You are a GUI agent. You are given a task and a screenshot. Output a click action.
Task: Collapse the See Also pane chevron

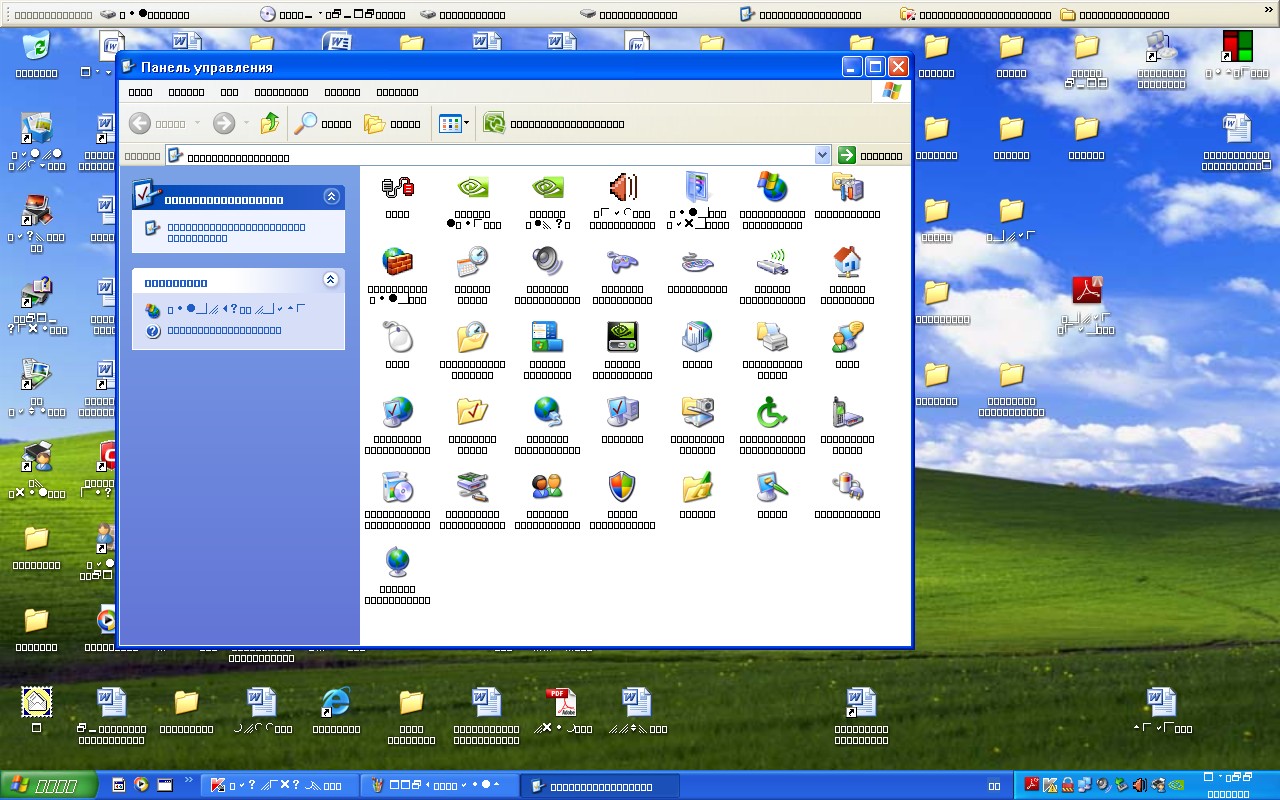coord(331,281)
